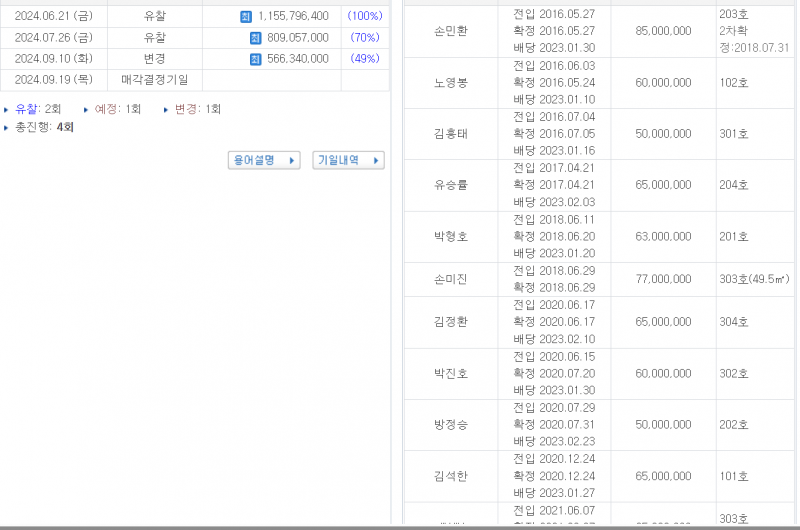
Task: Click the 배당 2023.02.23 date entry
Action: point(554,441)
